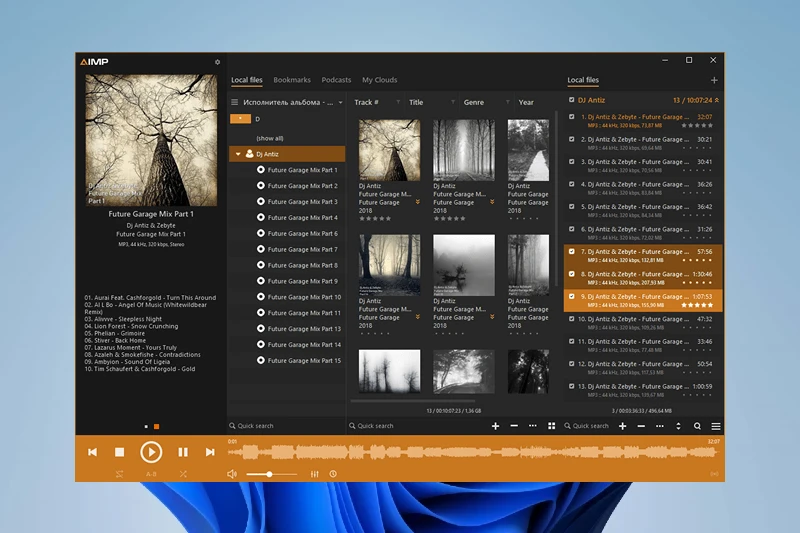This screenshot has width=800, height=533.
Task: Stop playback
Action: click(119, 452)
